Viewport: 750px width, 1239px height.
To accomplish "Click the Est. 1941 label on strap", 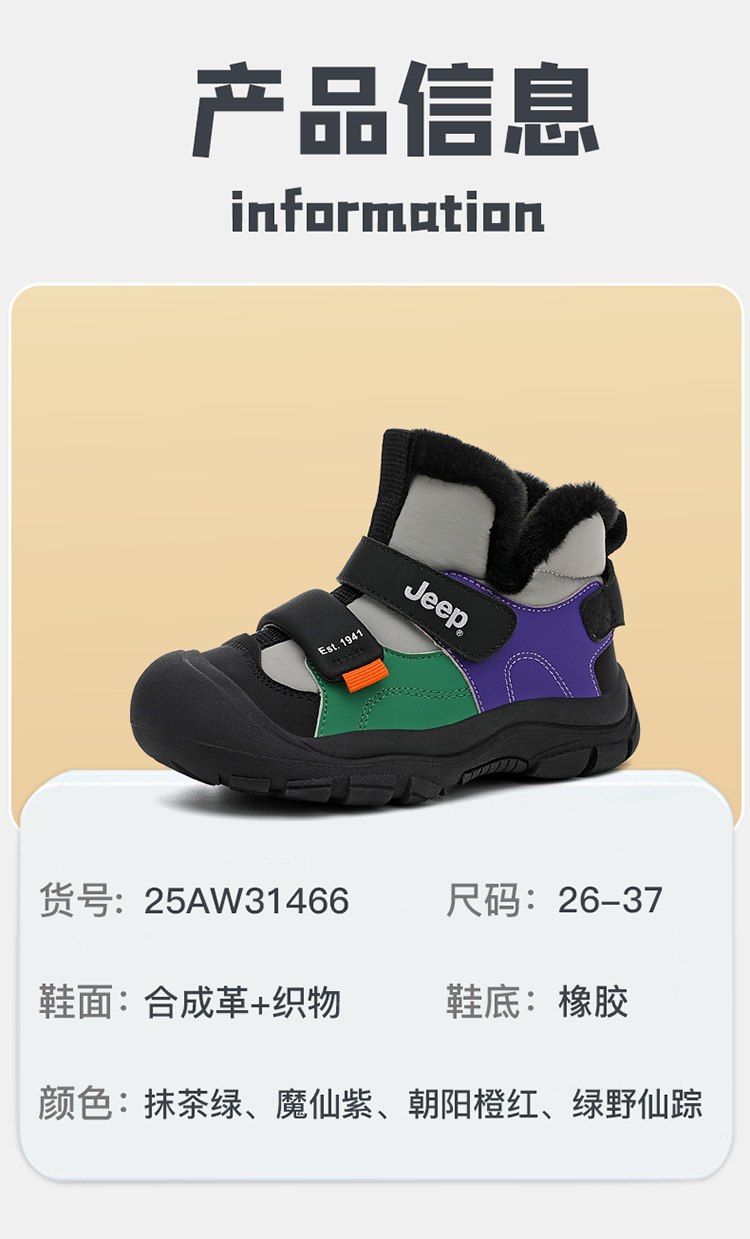I will [x=341, y=640].
